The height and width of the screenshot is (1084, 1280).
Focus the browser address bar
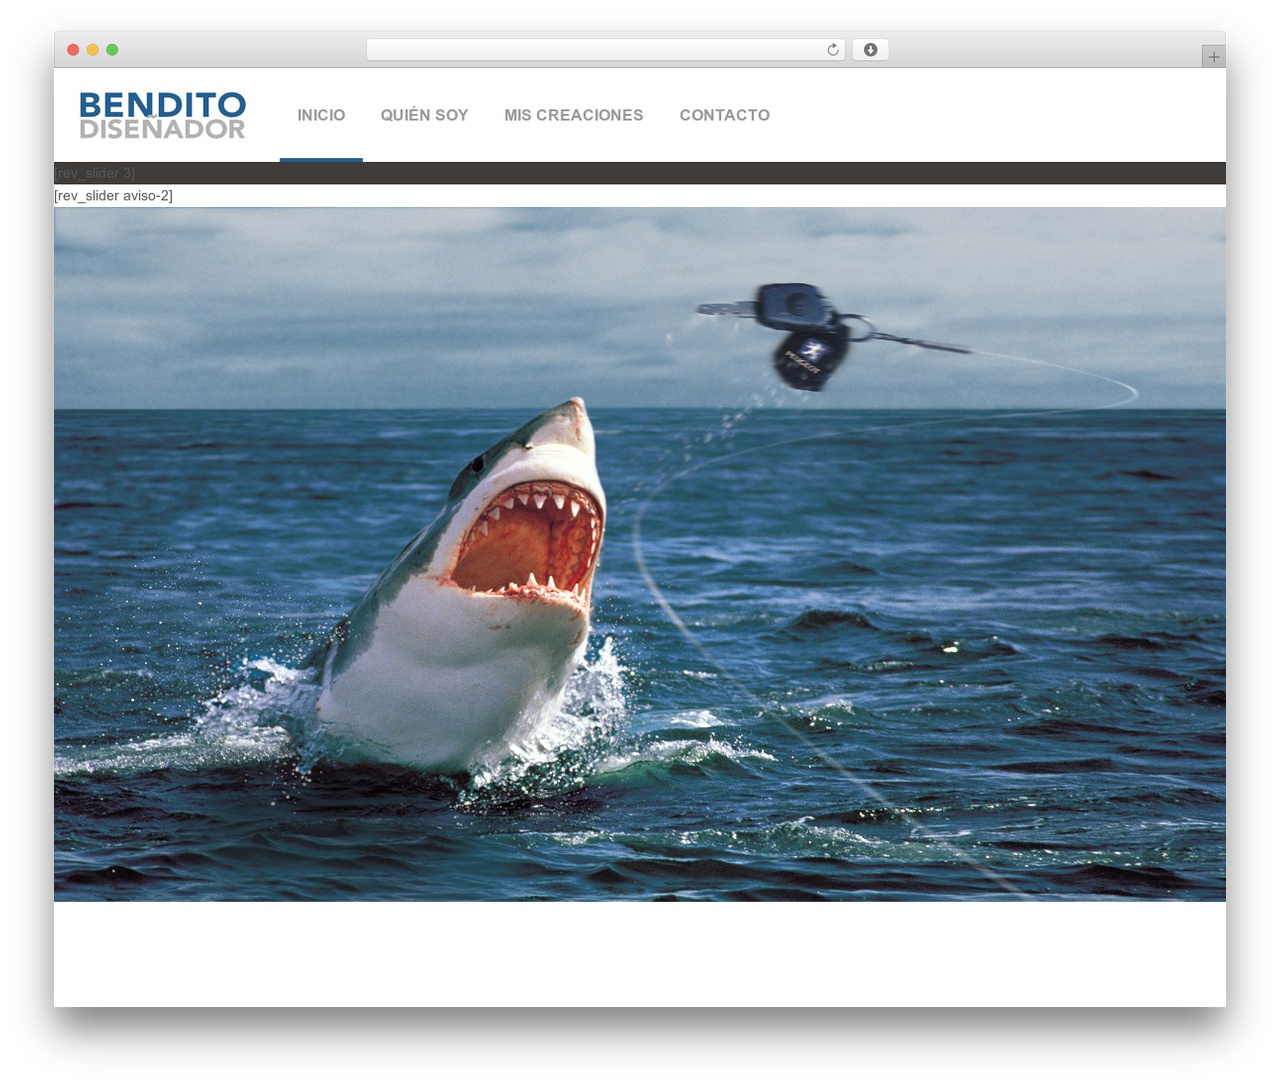[x=606, y=50]
